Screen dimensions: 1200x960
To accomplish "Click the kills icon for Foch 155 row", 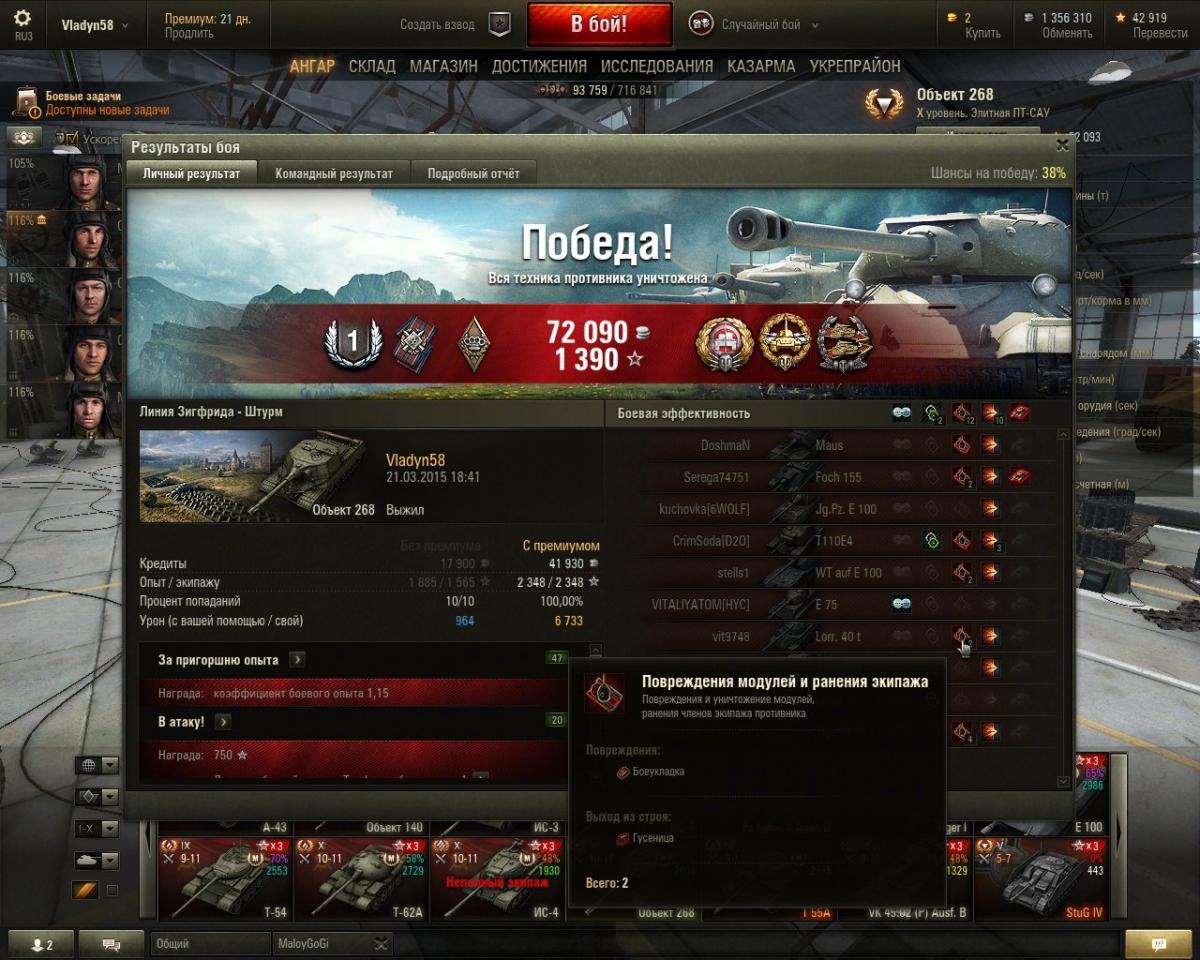I will pos(1020,477).
